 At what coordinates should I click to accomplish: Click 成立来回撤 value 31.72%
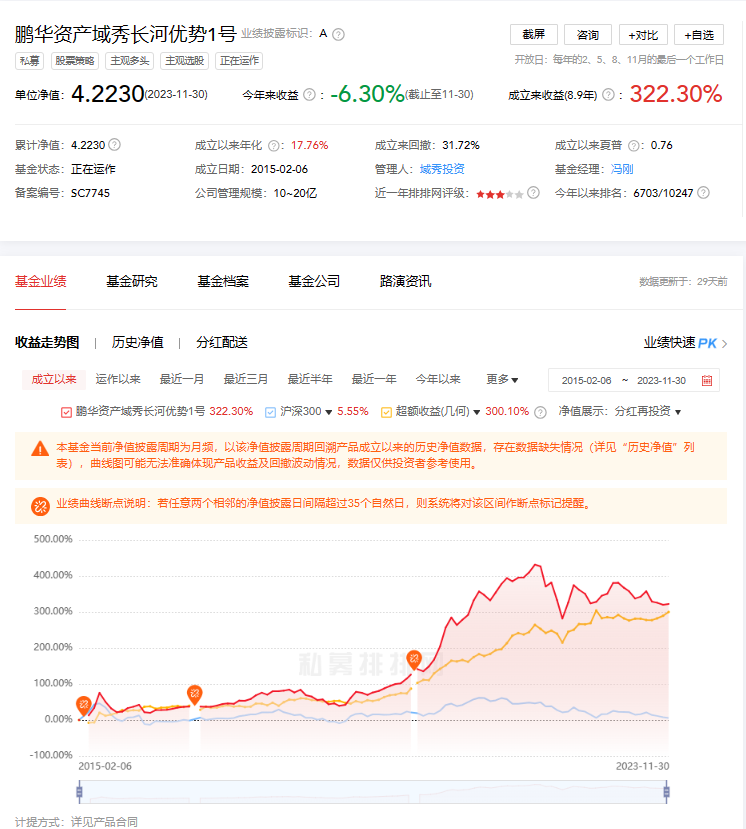point(461,145)
